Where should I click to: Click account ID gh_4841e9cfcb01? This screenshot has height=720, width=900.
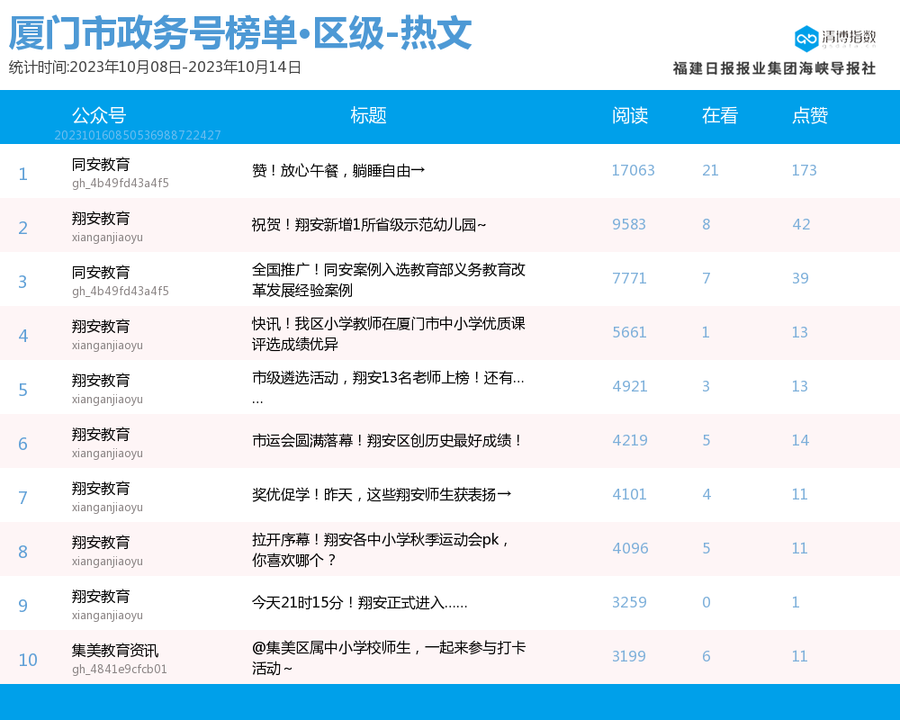(x=119, y=669)
